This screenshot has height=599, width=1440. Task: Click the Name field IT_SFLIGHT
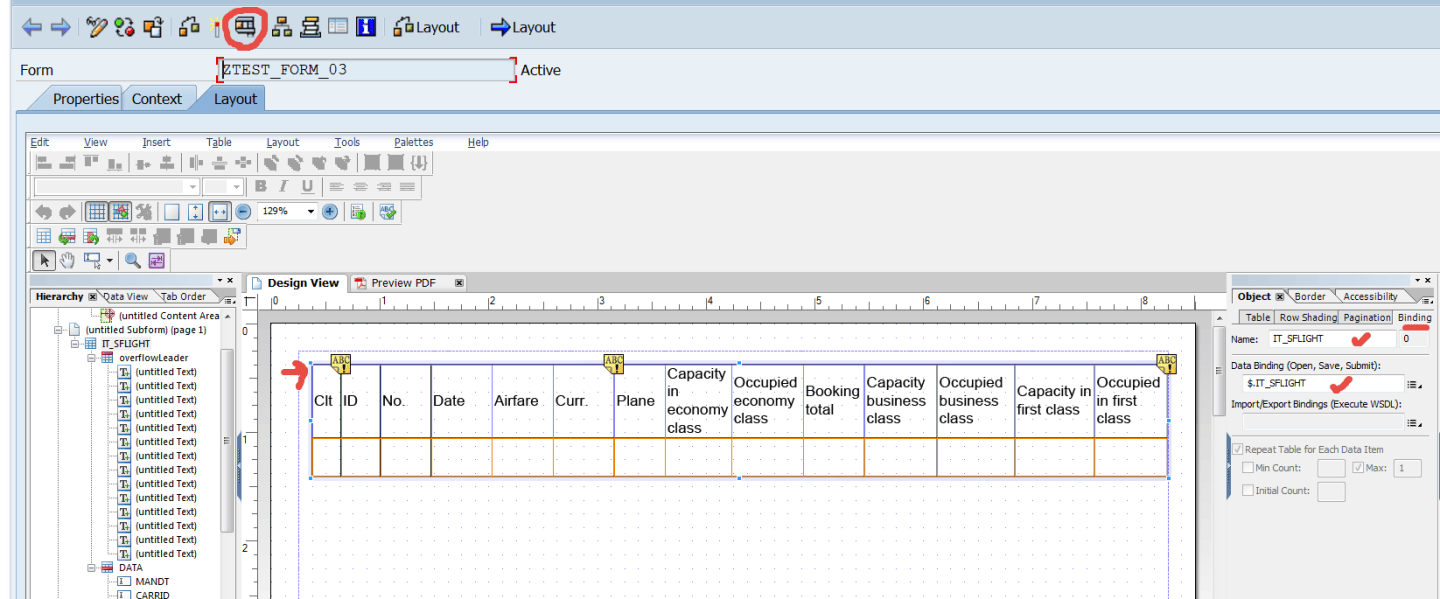1332,339
